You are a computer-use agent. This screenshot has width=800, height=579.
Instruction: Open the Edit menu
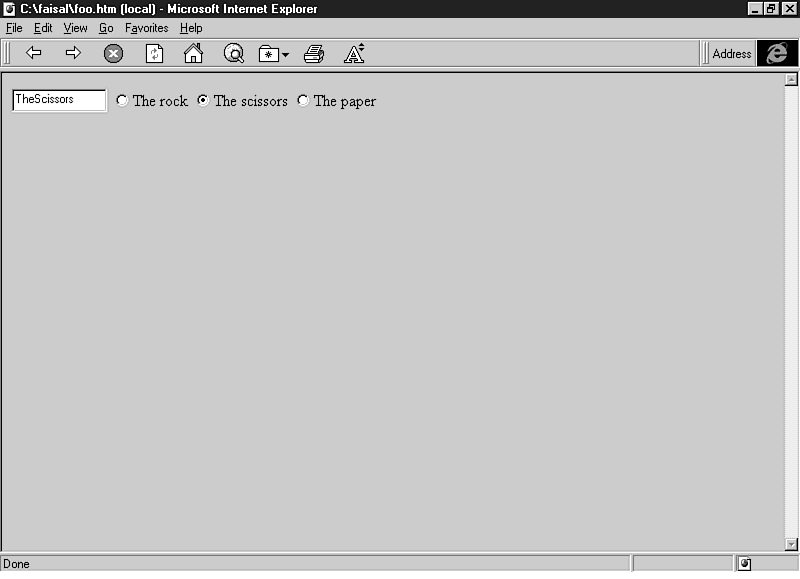(x=43, y=28)
